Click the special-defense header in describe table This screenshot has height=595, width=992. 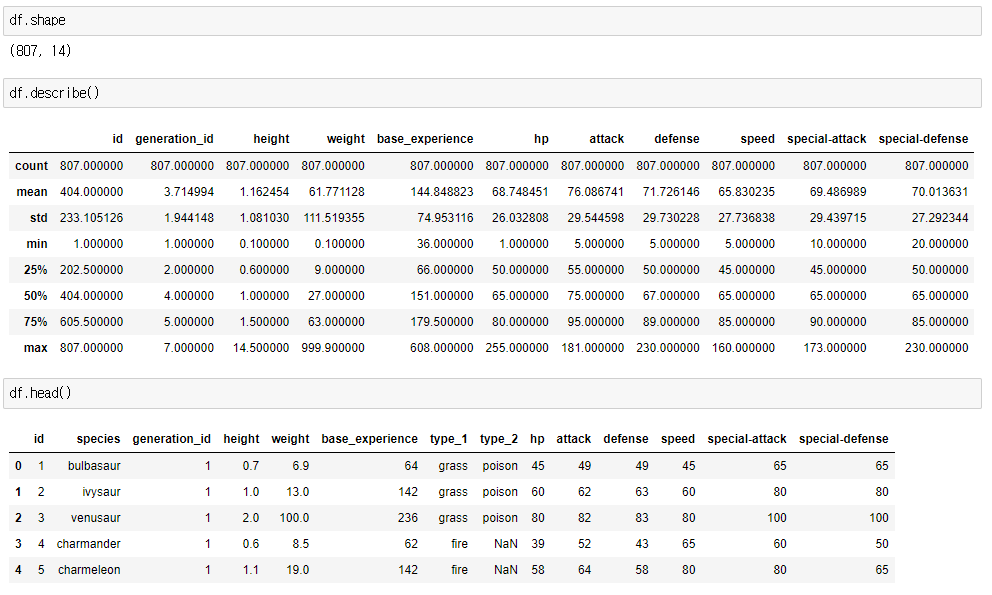coord(923,139)
